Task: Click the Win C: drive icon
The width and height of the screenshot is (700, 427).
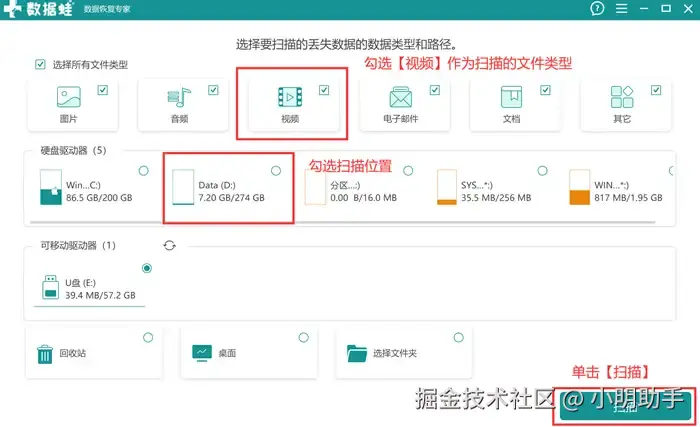Action: tap(51, 187)
